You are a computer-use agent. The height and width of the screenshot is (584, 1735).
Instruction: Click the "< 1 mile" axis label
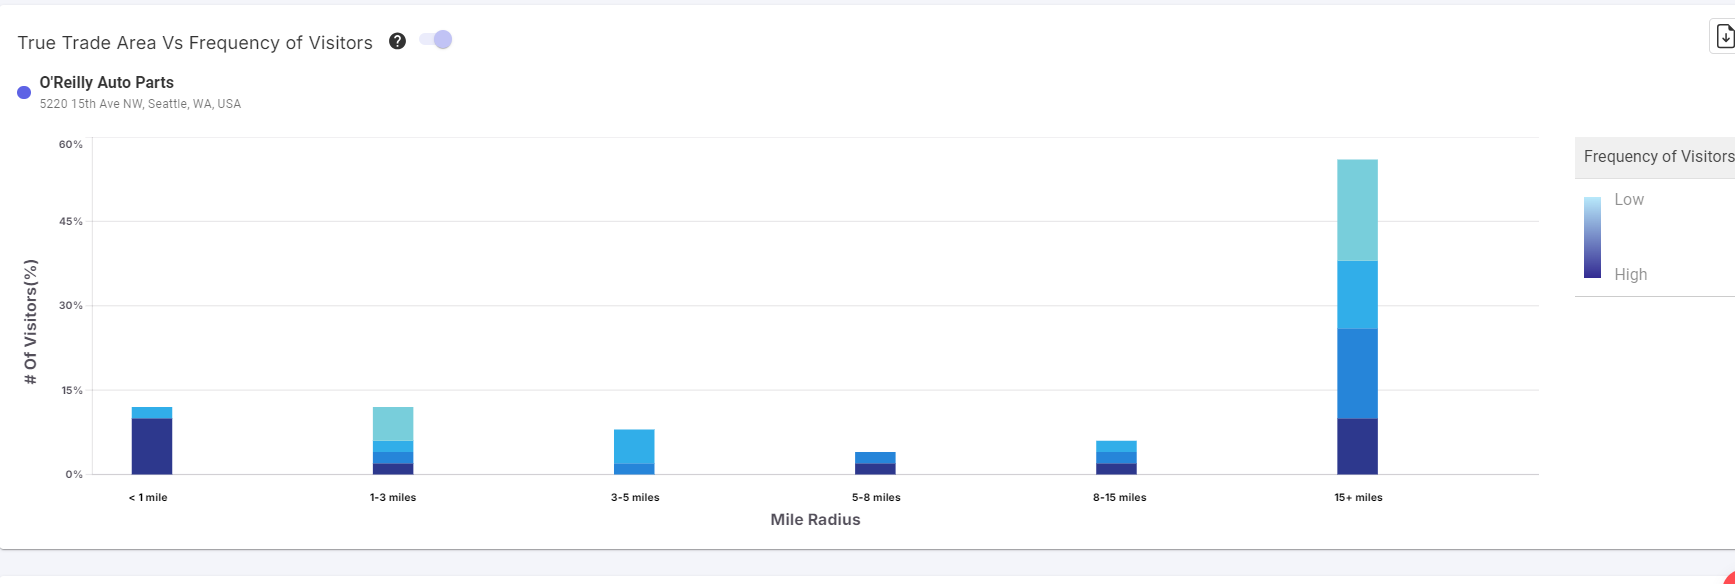click(148, 497)
